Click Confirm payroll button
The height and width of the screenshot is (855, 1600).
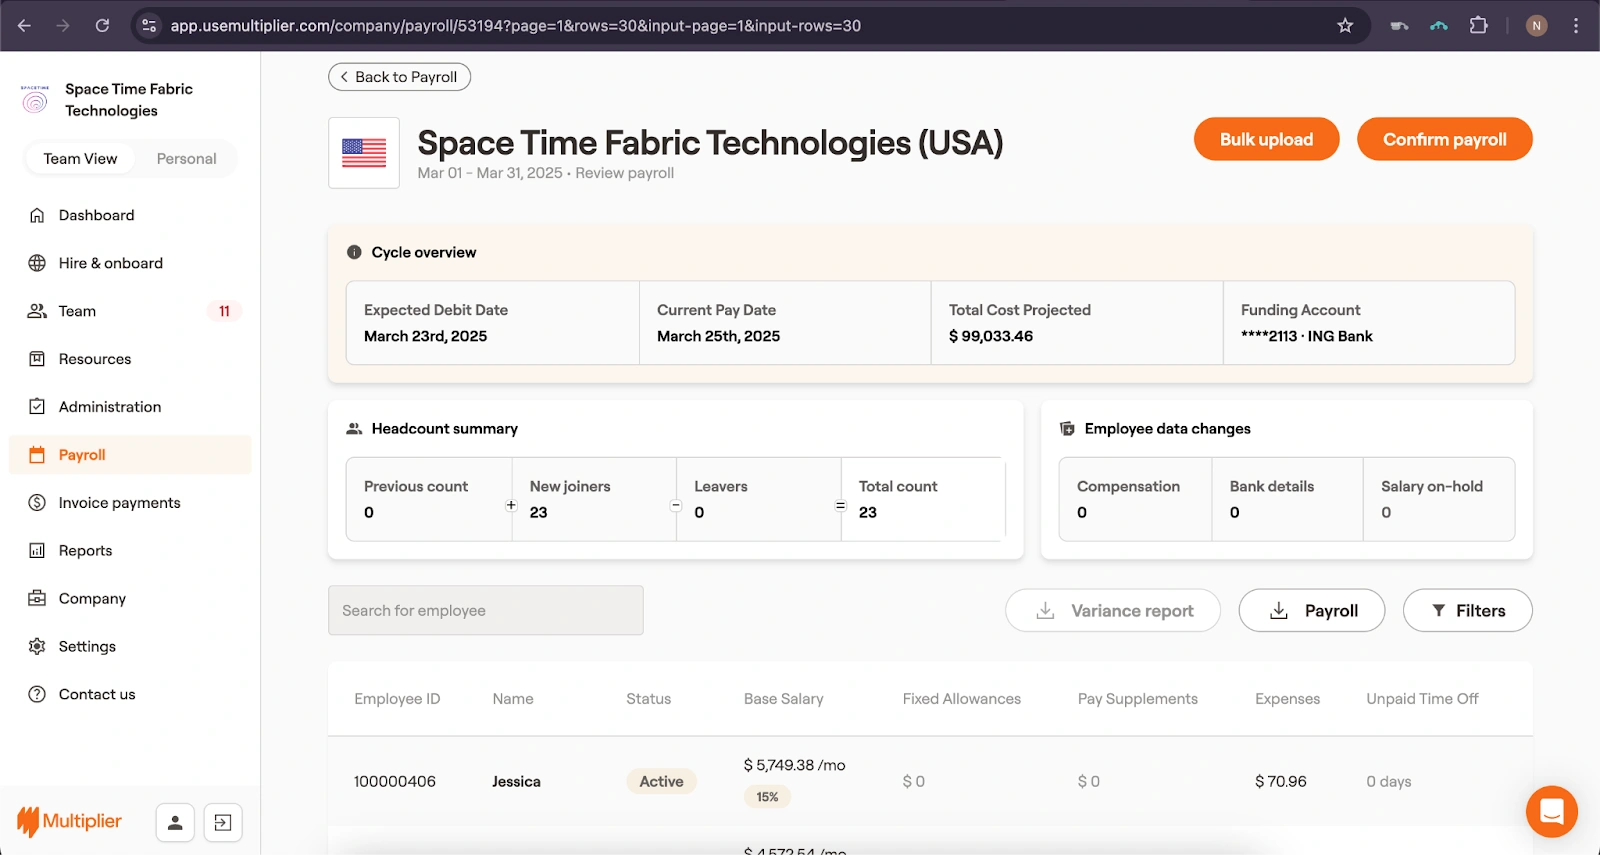point(1444,139)
